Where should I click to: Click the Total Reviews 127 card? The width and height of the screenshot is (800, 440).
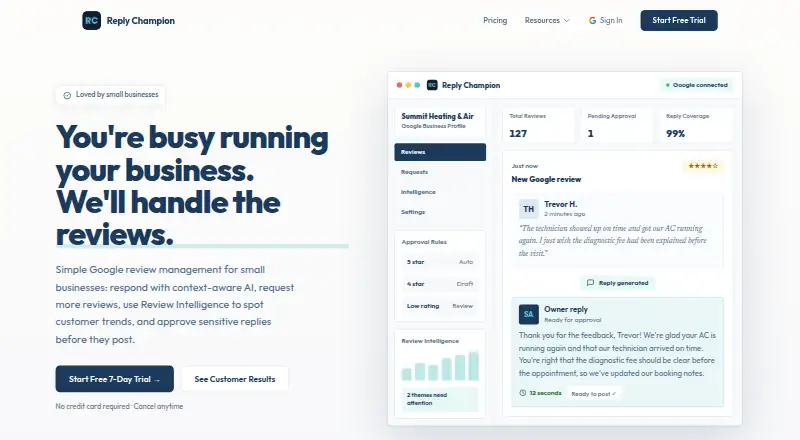(x=538, y=125)
